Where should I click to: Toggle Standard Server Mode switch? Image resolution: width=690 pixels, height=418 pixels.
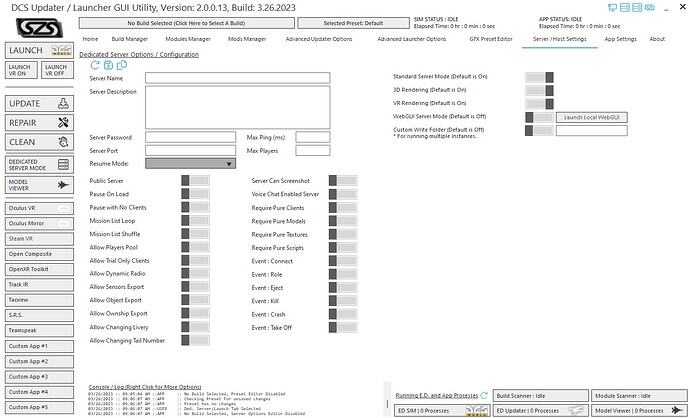click(539, 77)
